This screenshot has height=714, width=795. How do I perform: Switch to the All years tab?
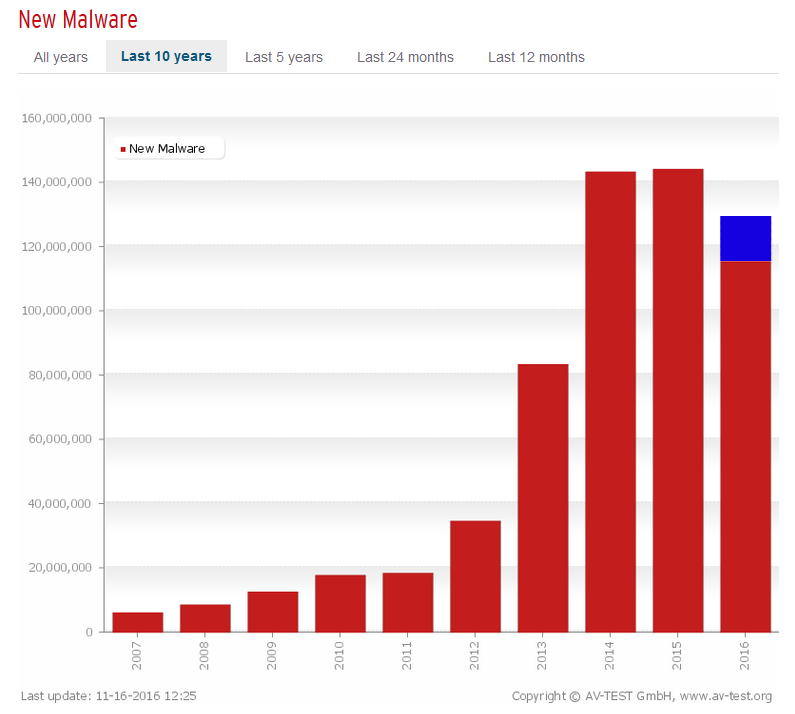click(60, 57)
